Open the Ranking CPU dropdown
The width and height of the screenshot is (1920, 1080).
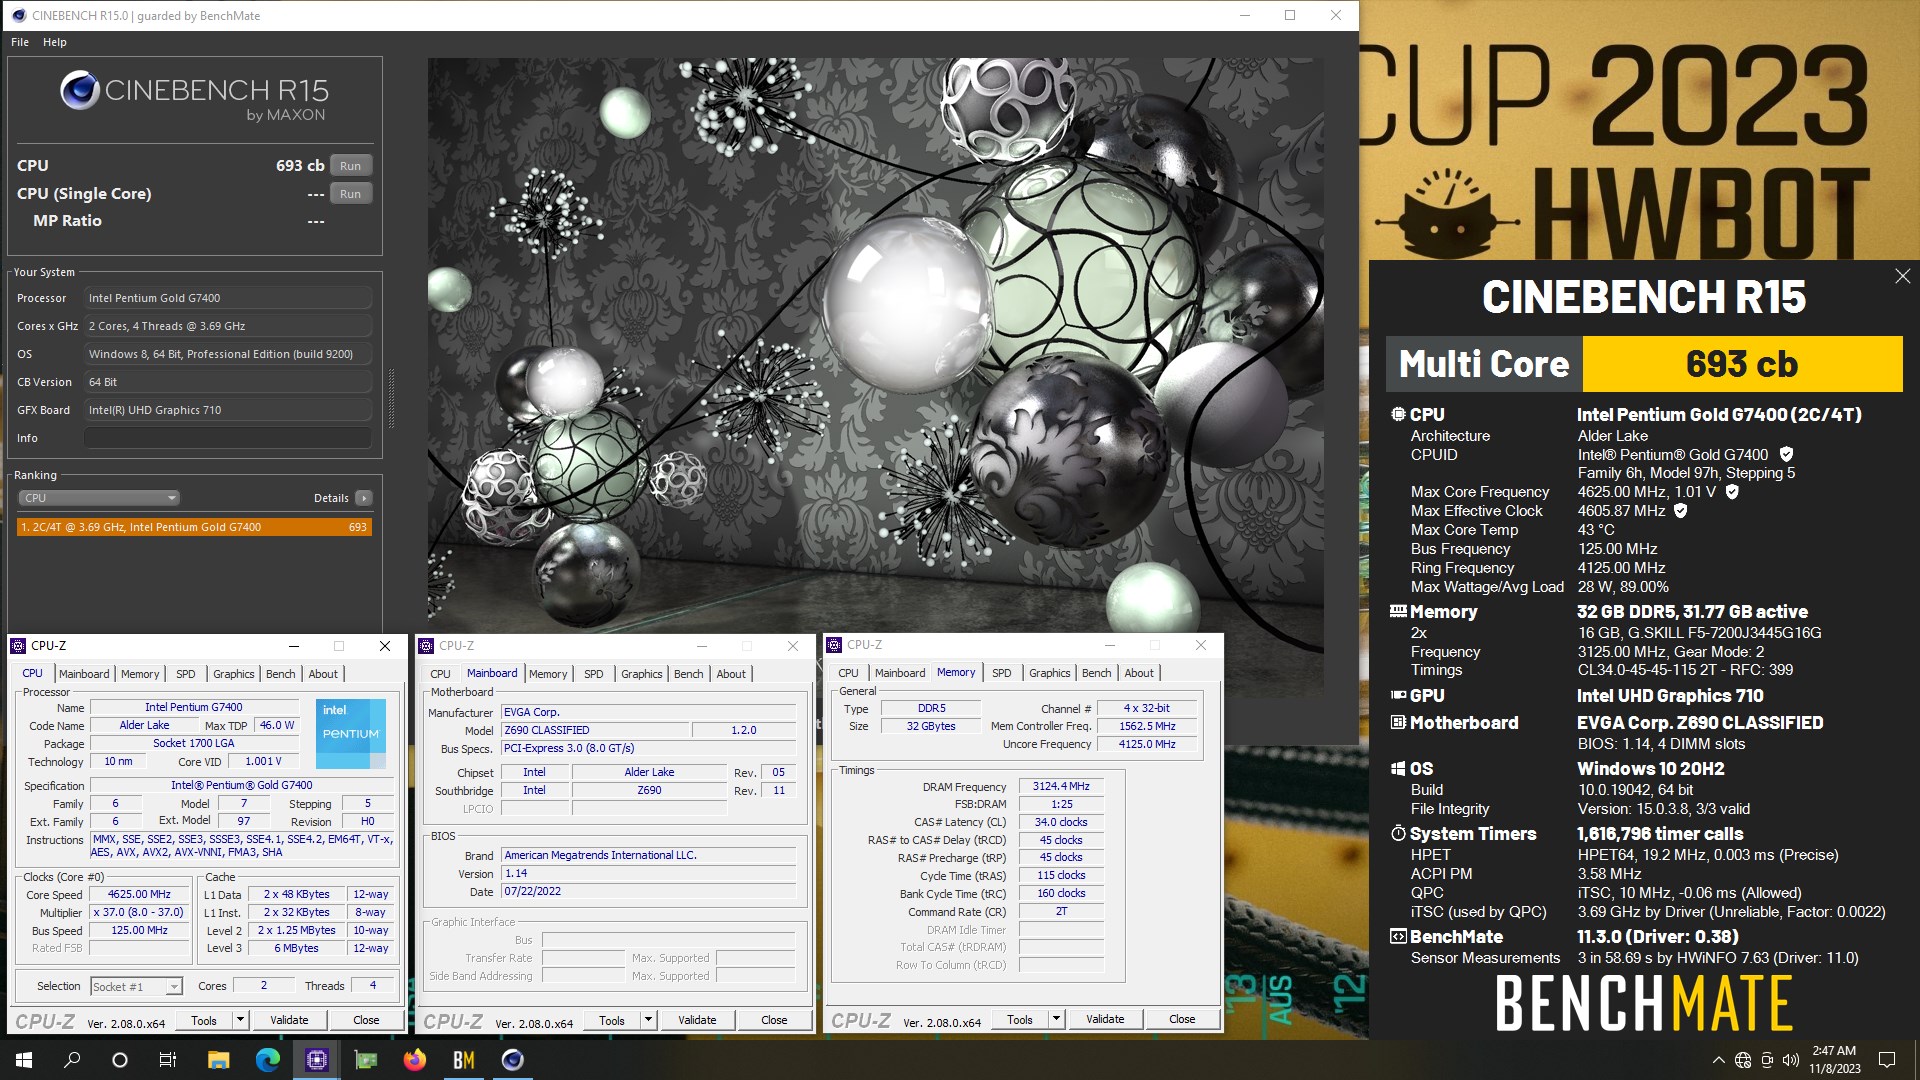99,498
